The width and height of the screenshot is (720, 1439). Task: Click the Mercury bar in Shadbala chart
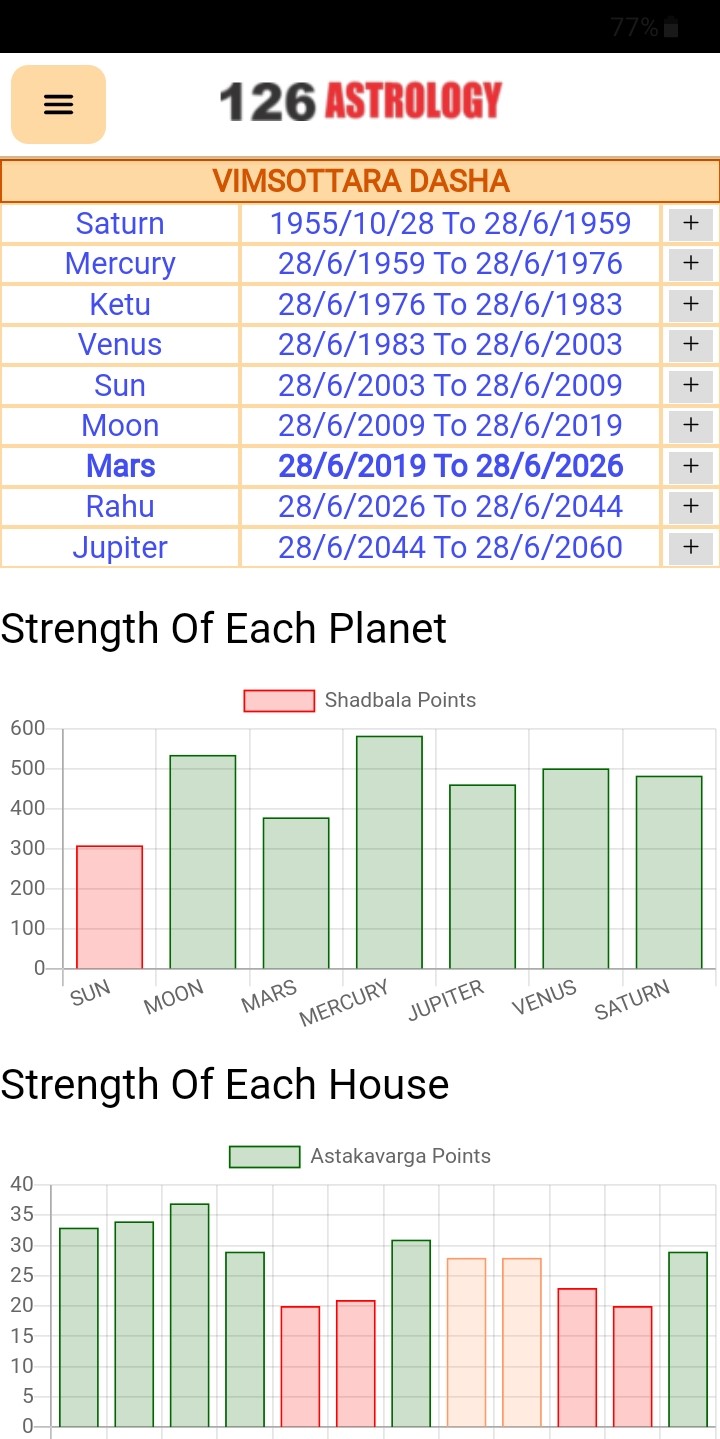389,852
